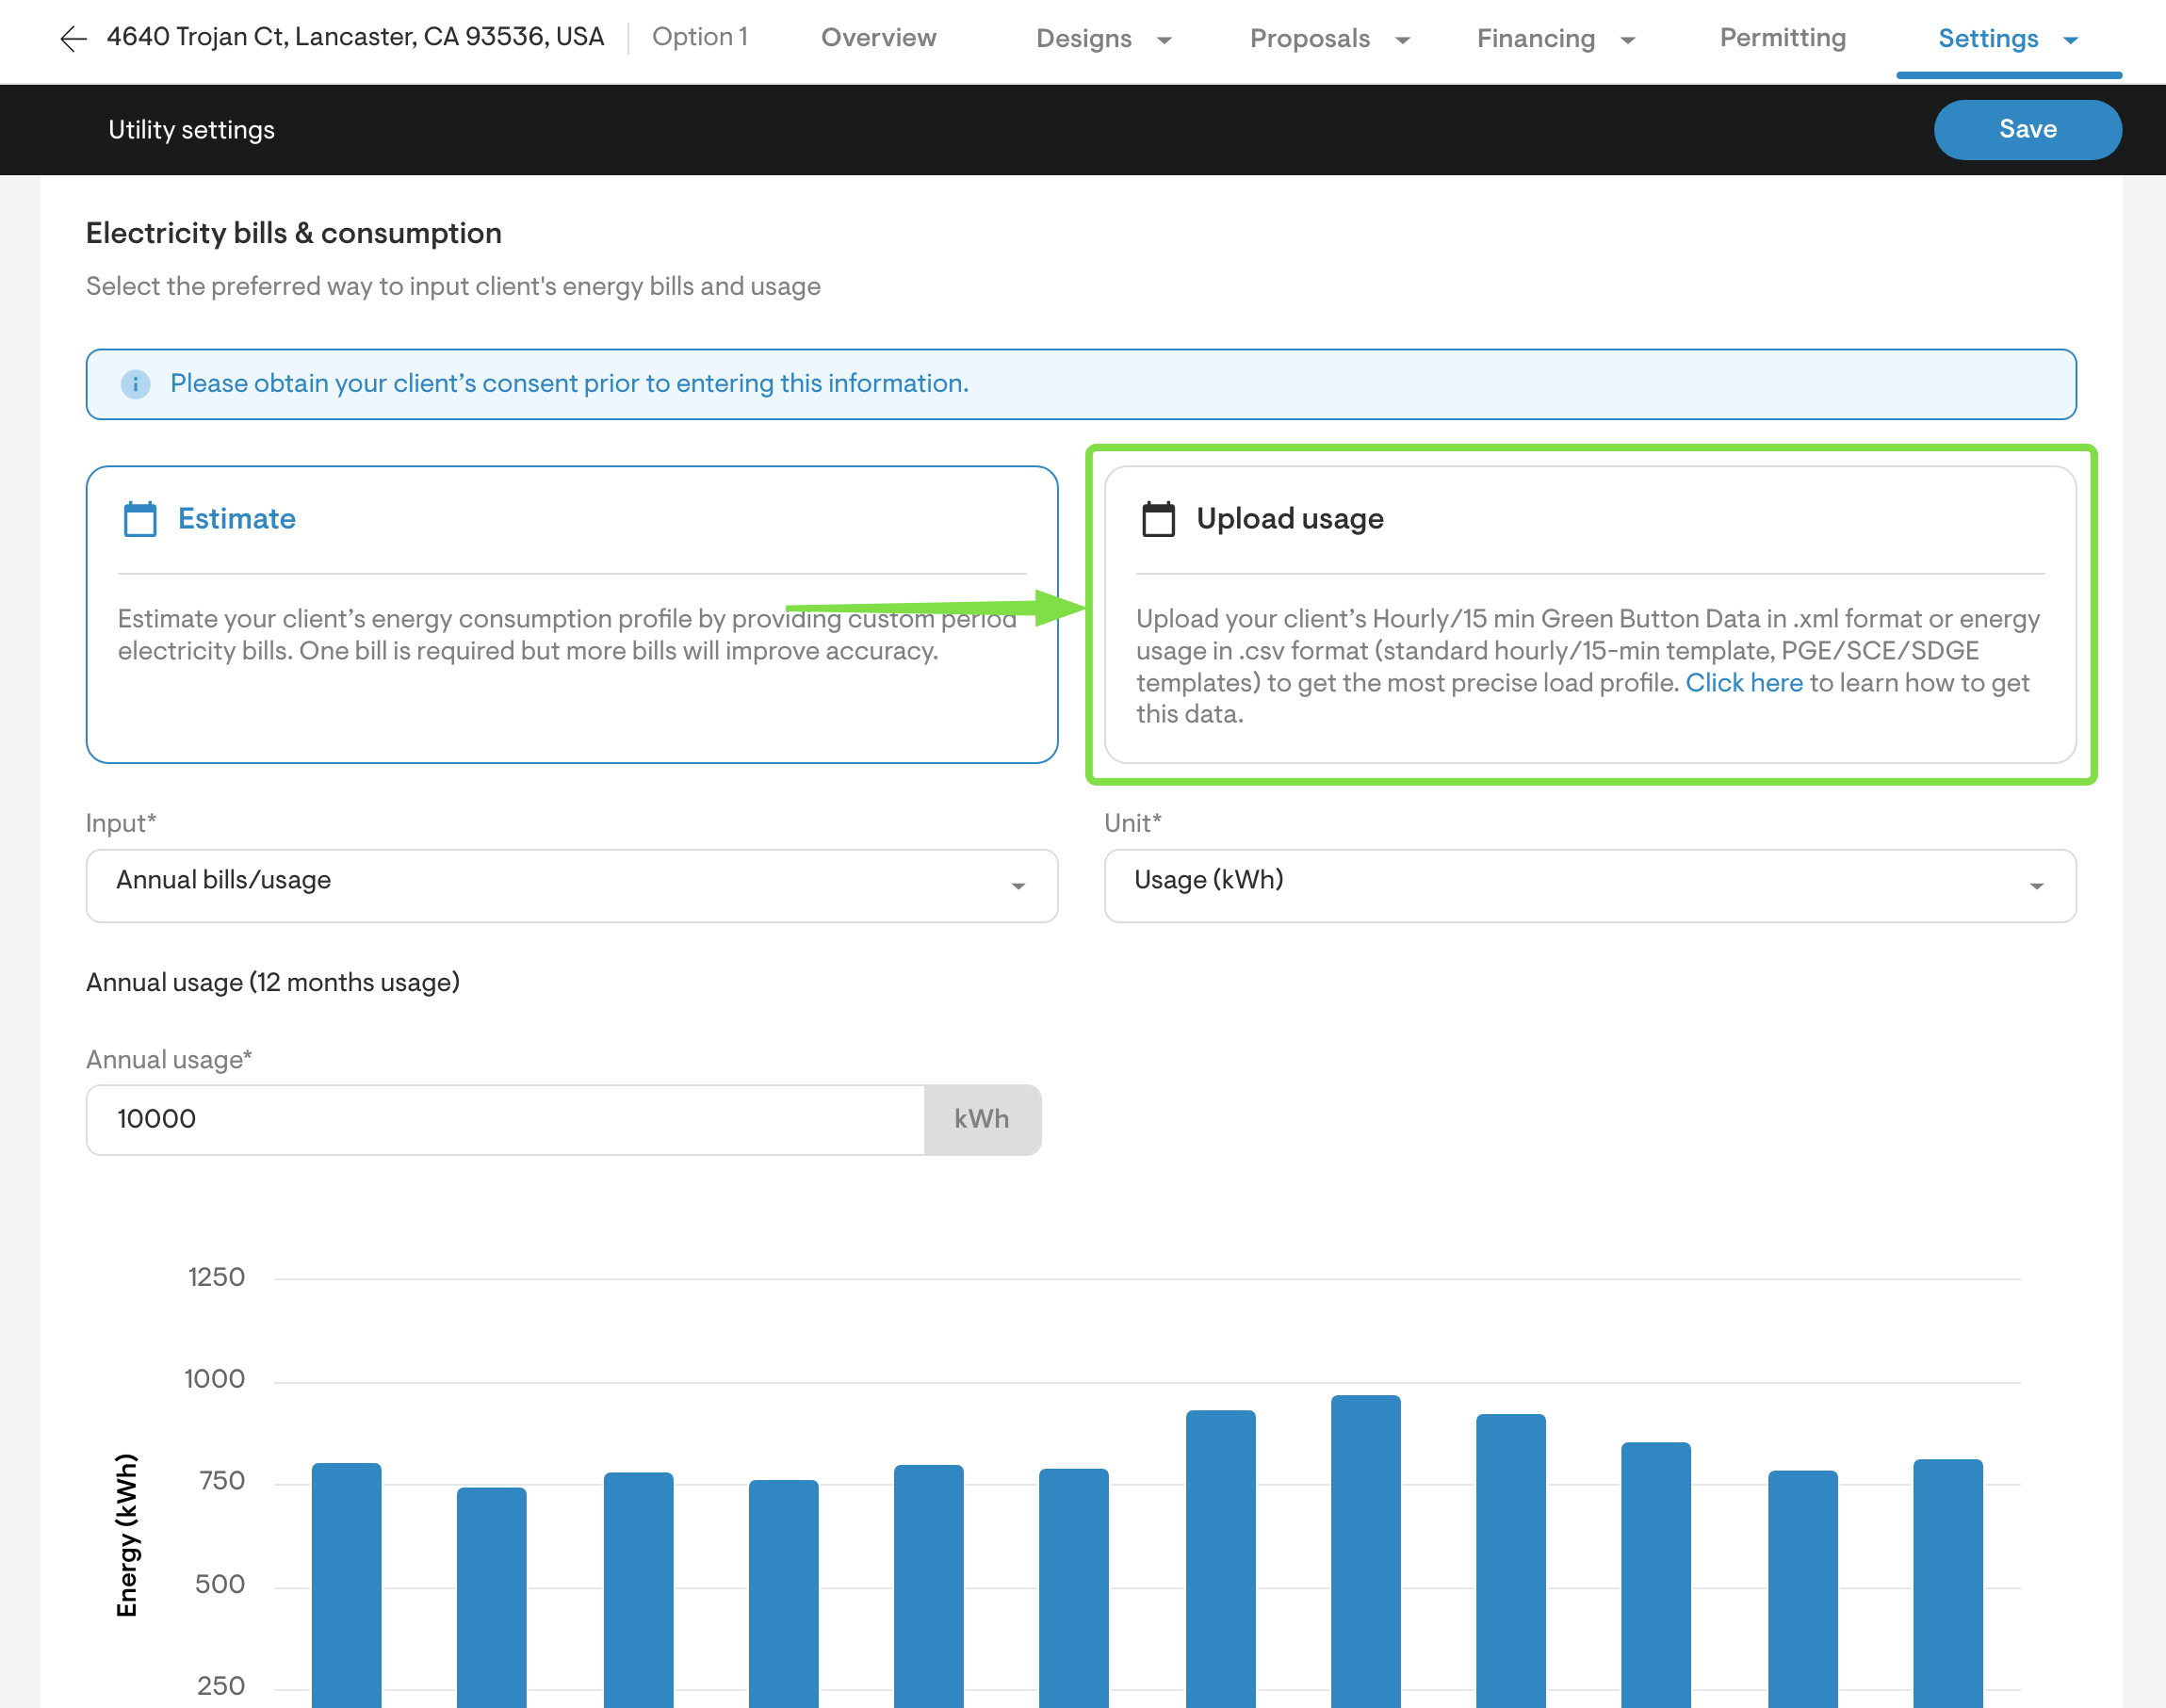Select the Upload usage input method
2166x1708 pixels.
click(x=1590, y=610)
